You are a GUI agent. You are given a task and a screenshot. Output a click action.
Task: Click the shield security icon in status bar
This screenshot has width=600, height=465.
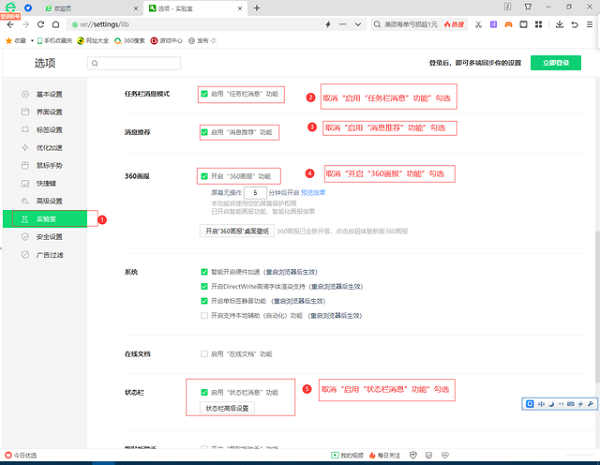[413, 455]
